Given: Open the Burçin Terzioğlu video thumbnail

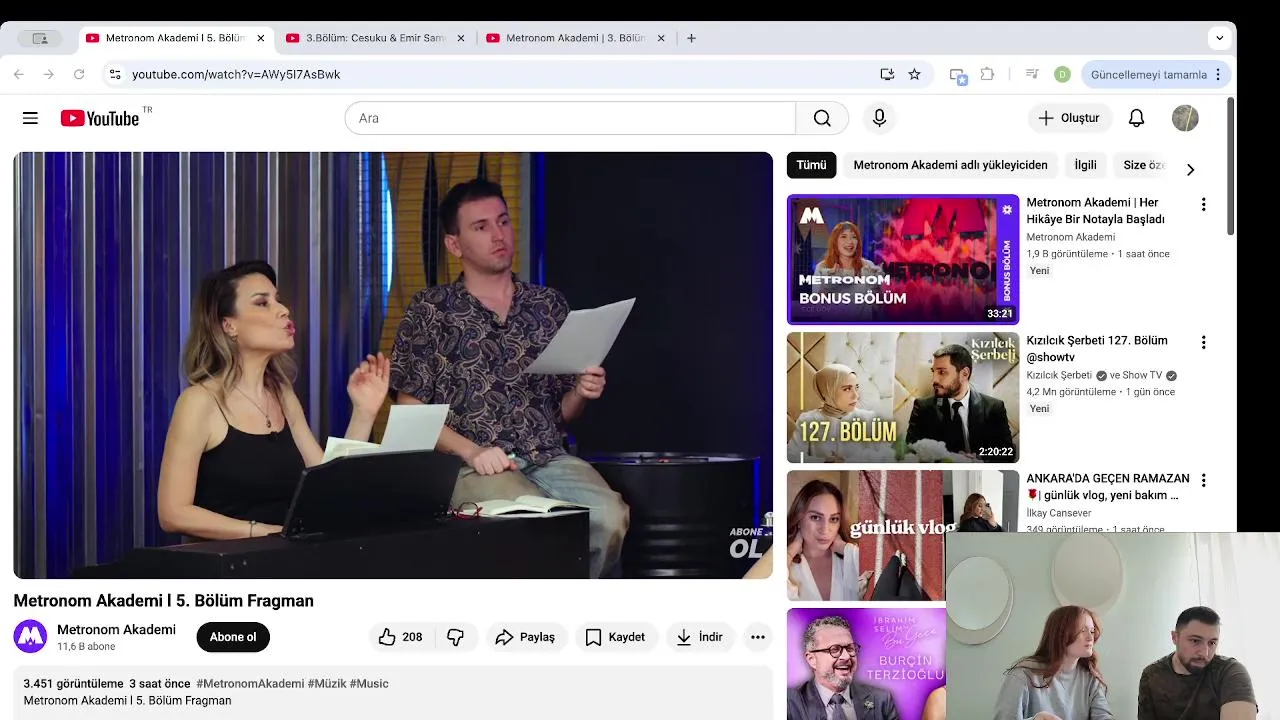Looking at the screenshot, I should [866, 664].
